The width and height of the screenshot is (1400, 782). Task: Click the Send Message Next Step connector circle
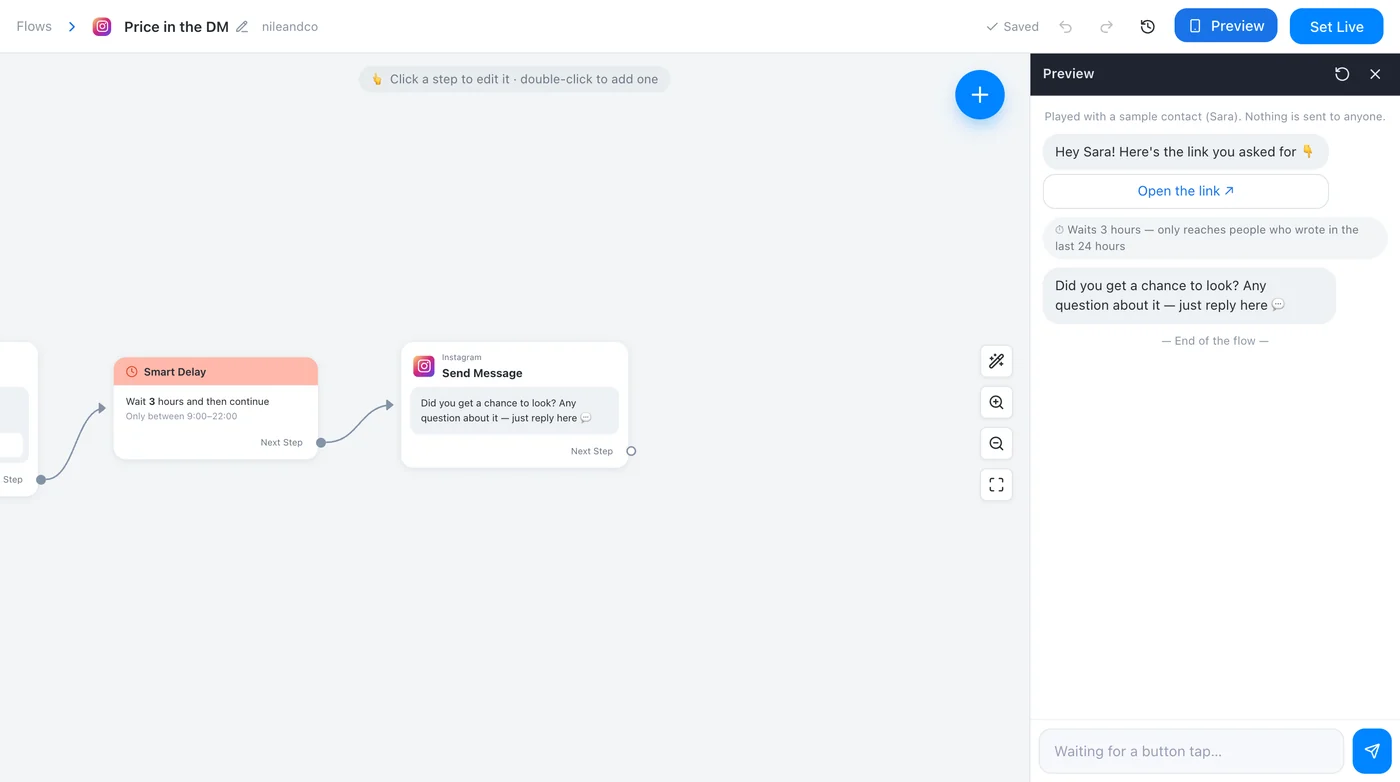point(631,451)
